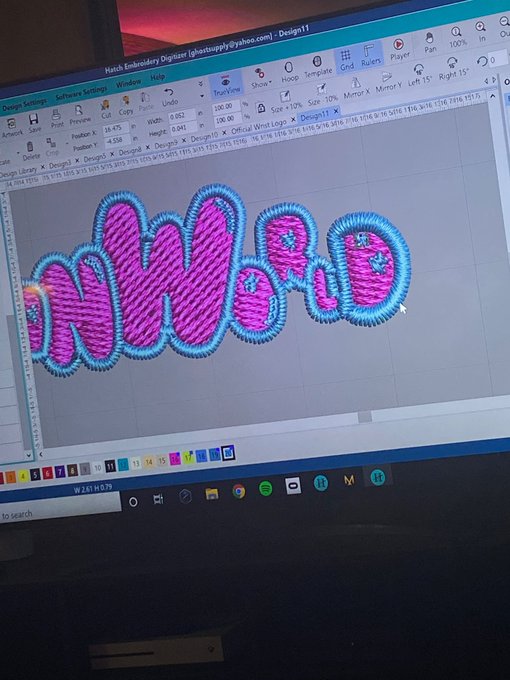Viewport: 510px width, 680px height.
Task: Switch to the Design5 tab
Action: [95, 158]
